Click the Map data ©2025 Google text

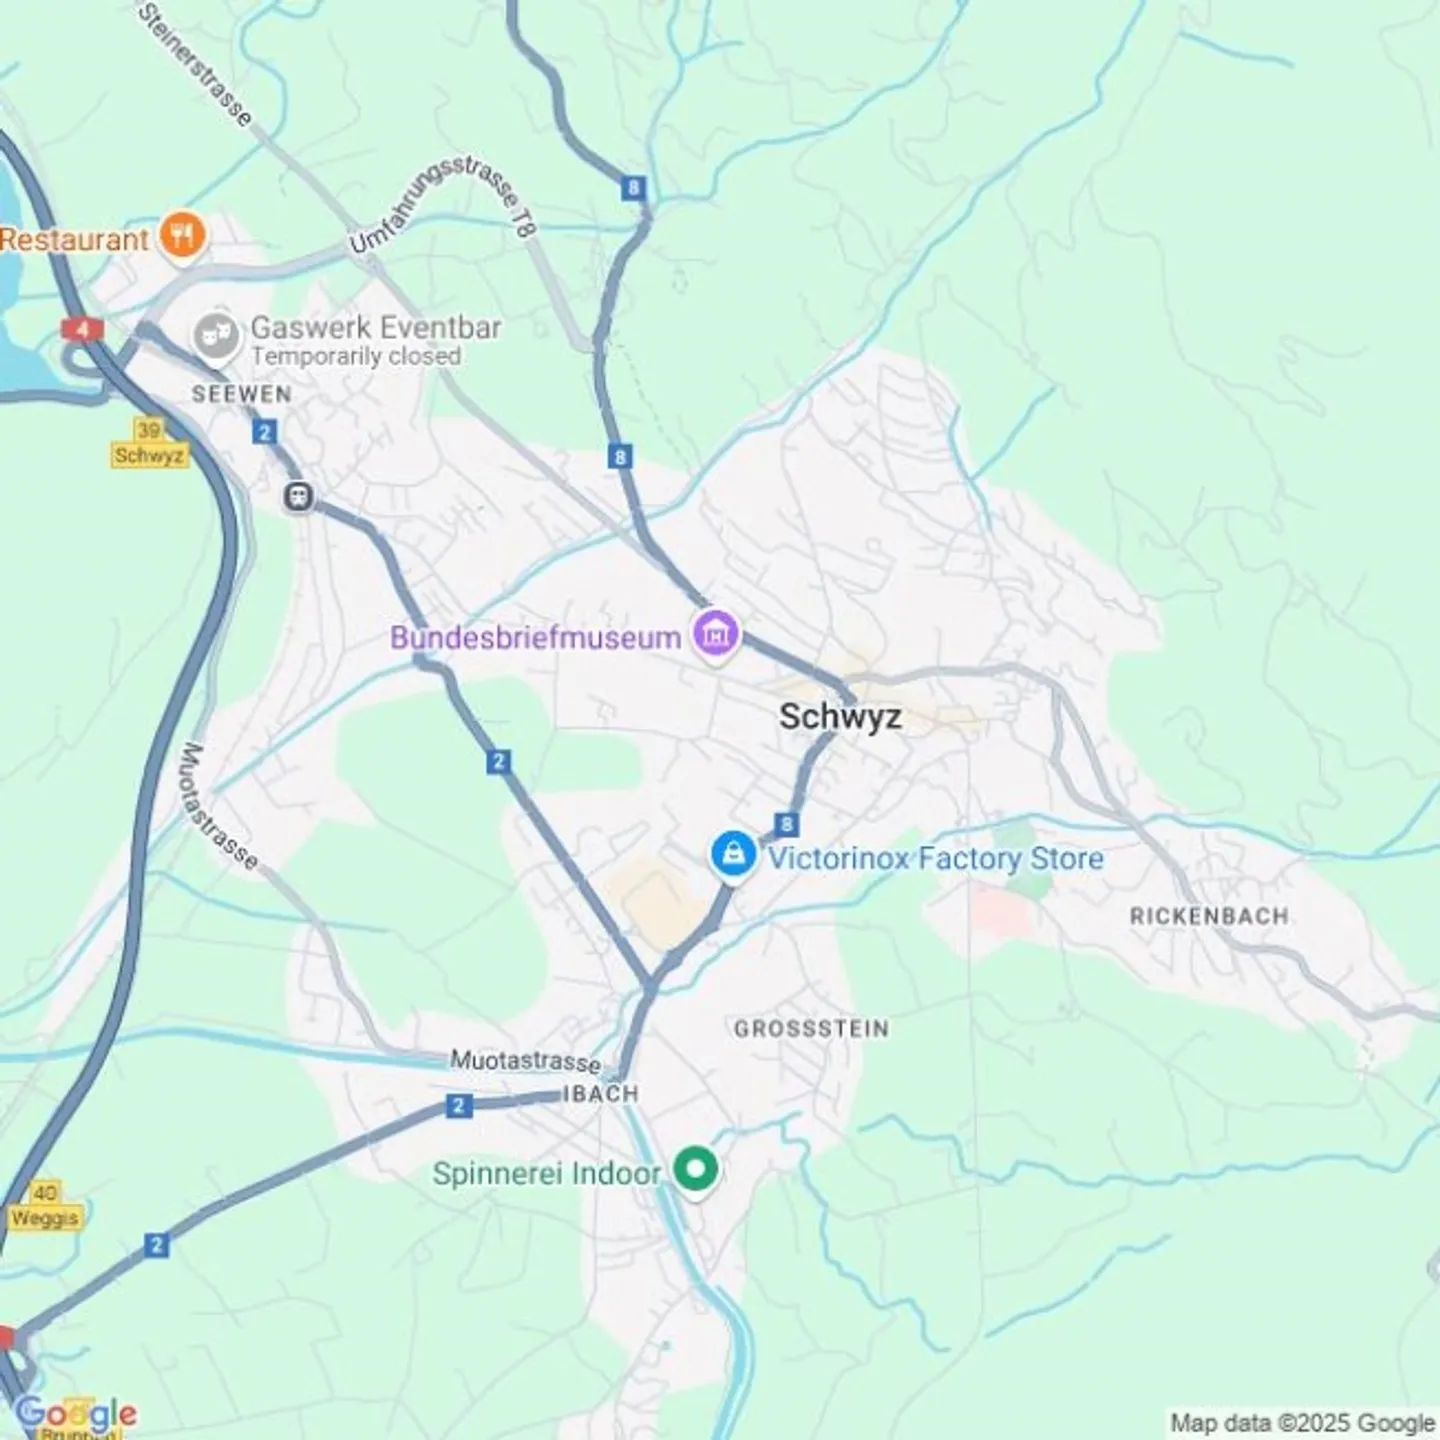coord(1302,1422)
